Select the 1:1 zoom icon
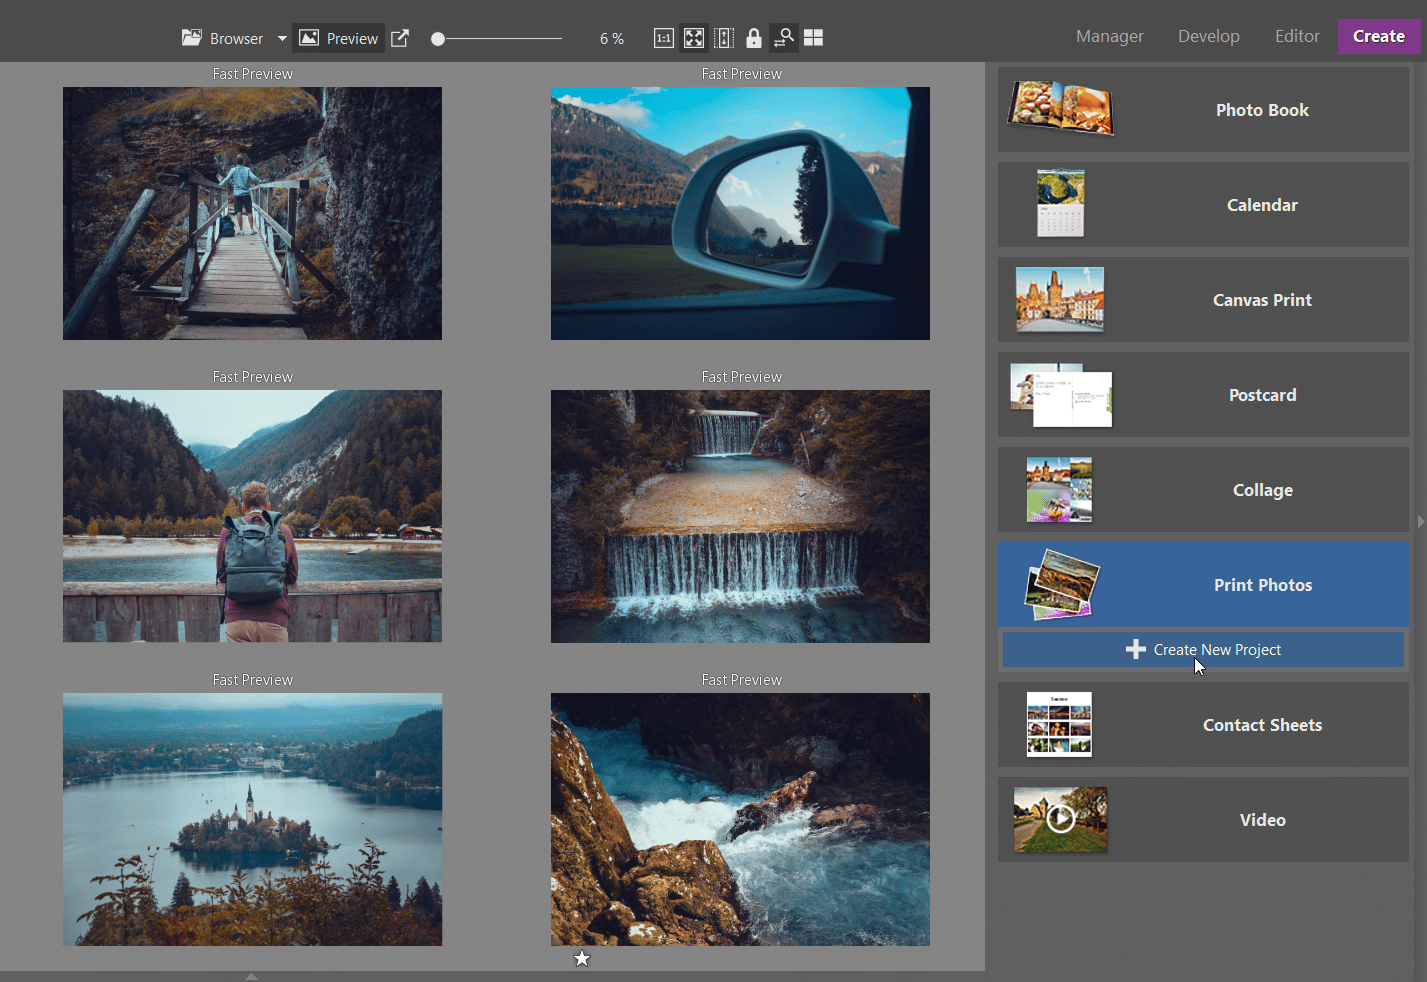Viewport: 1427px width, 982px height. [663, 37]
